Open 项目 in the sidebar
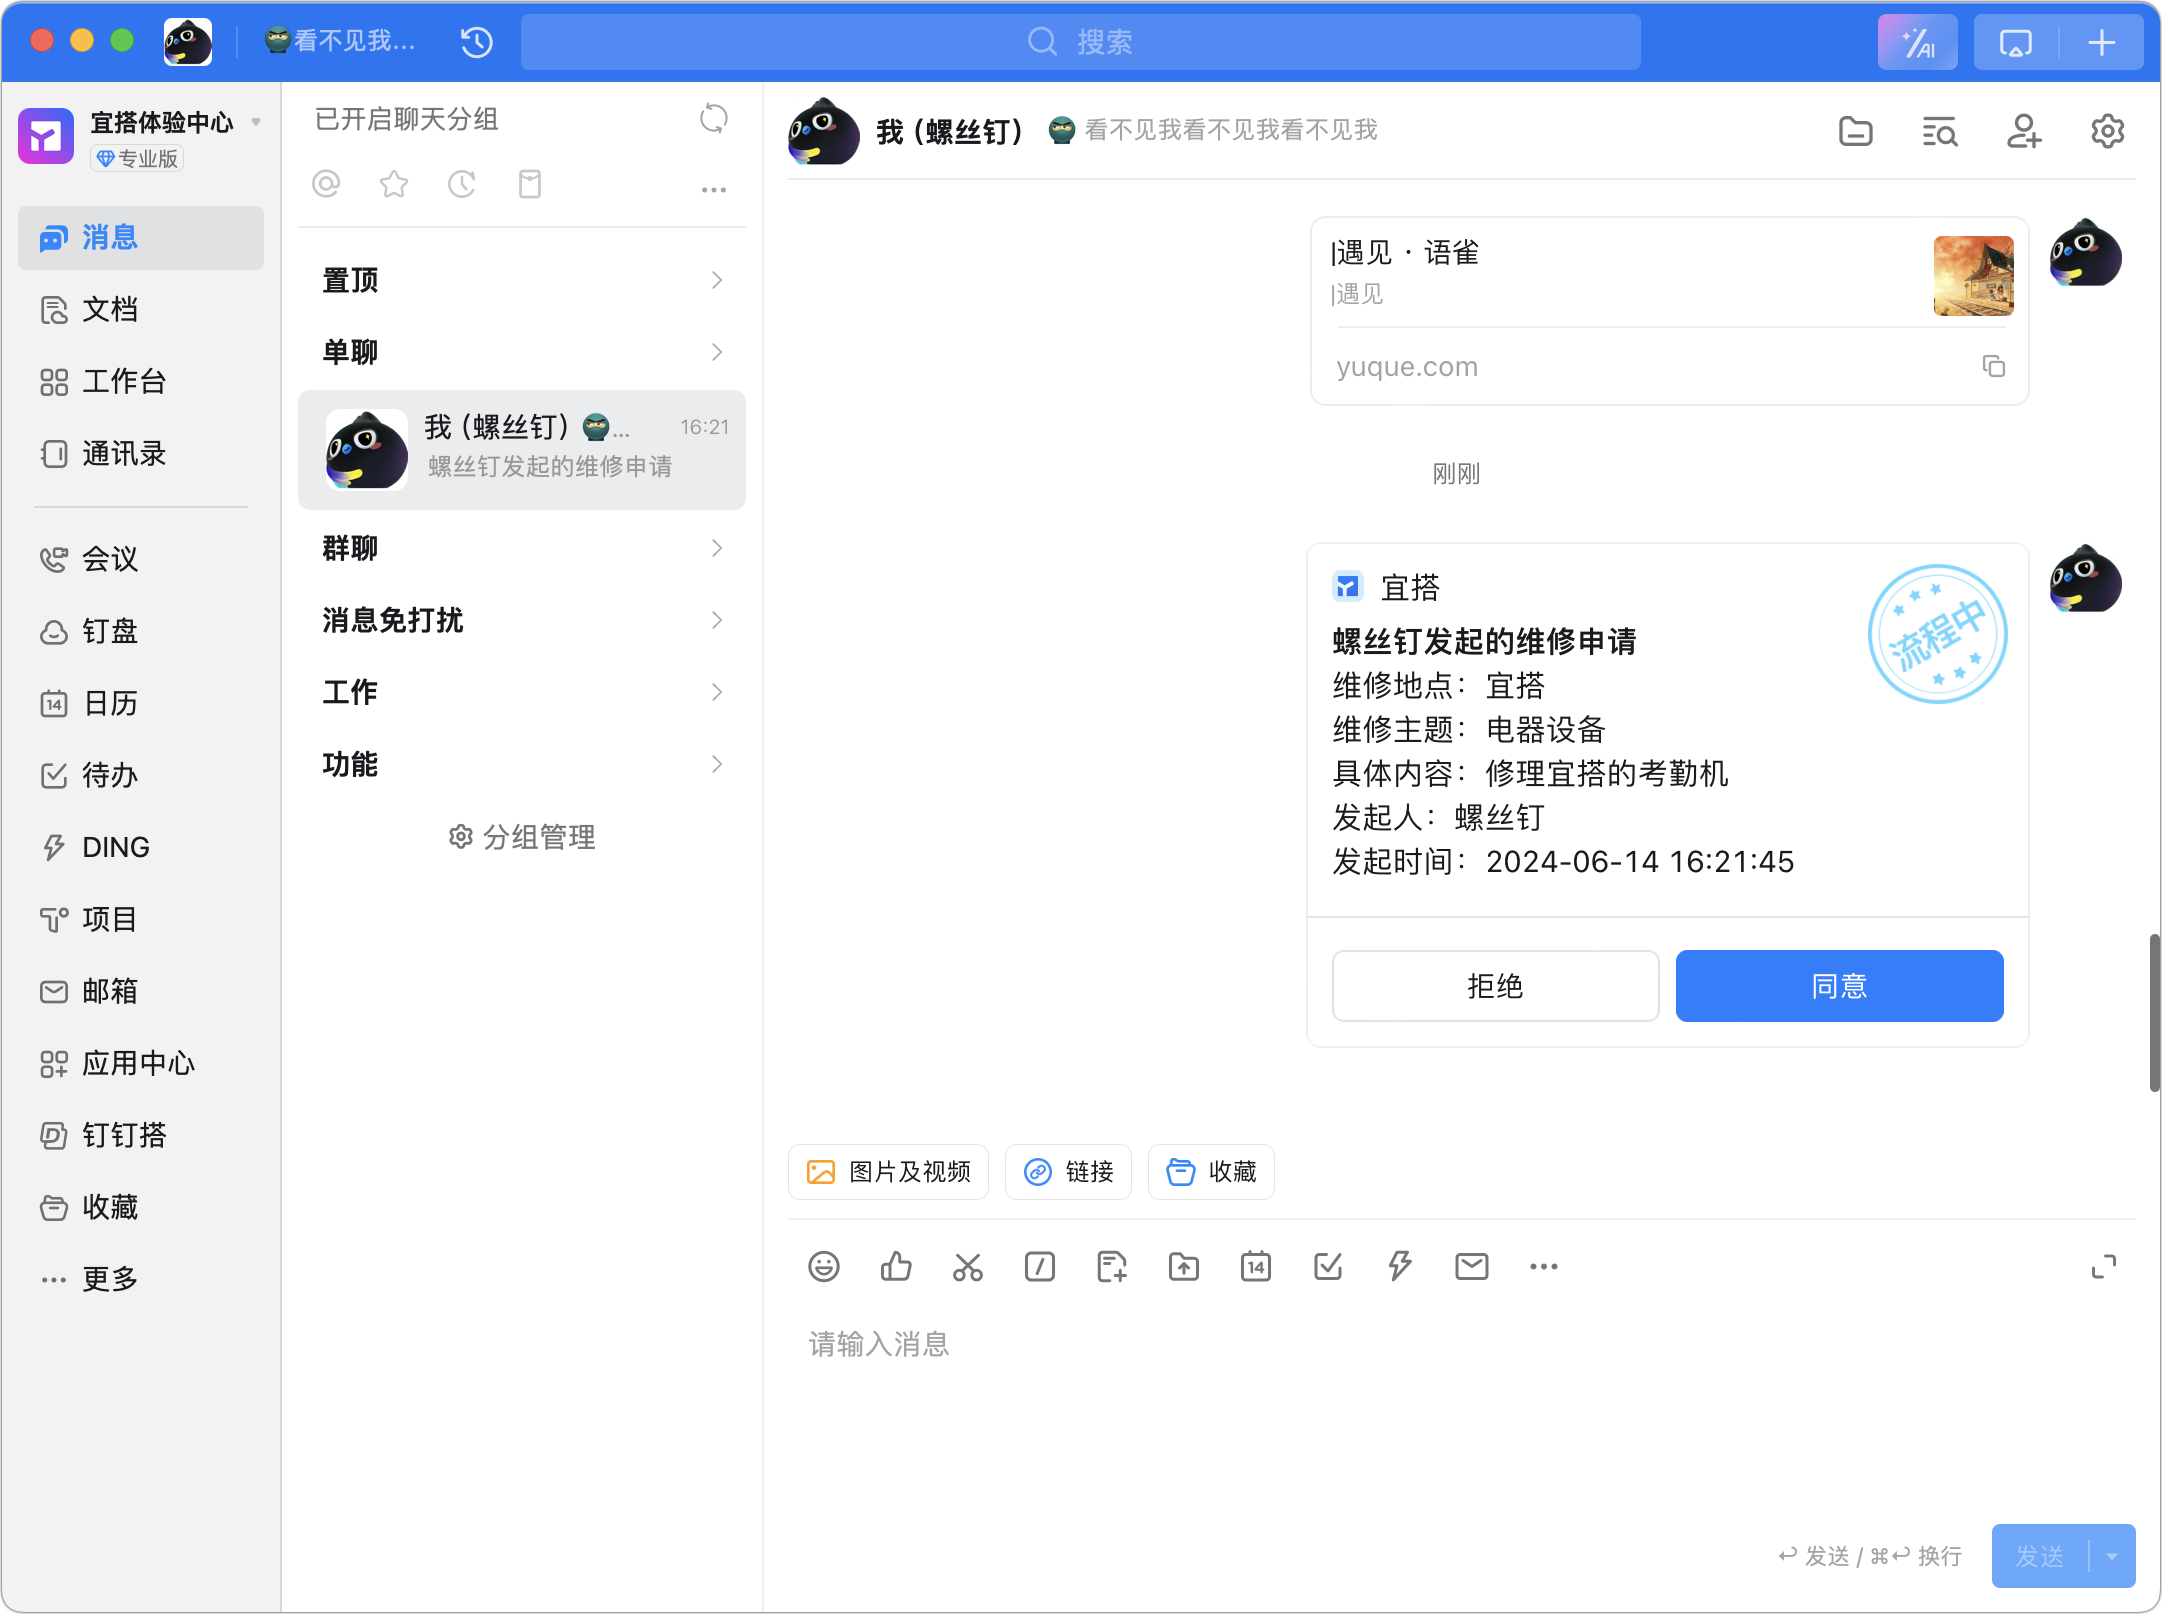 coord(141,919)
